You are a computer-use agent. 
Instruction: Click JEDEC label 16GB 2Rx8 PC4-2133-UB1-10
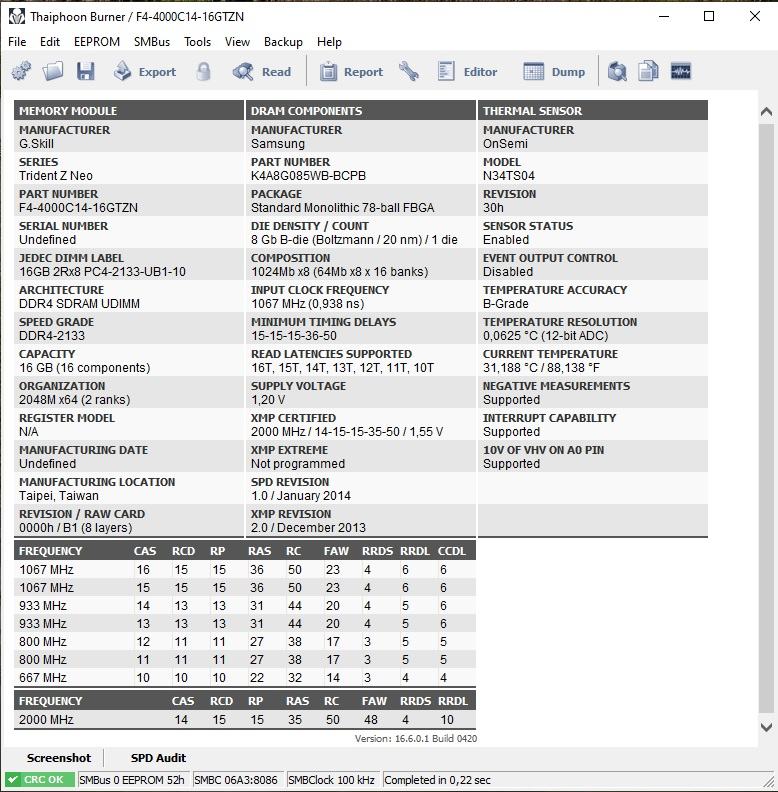(103, 271)
